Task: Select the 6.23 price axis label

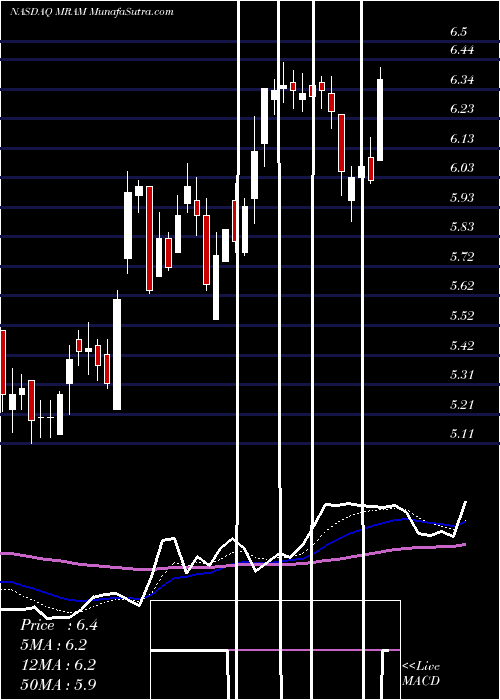Action: 462,109
